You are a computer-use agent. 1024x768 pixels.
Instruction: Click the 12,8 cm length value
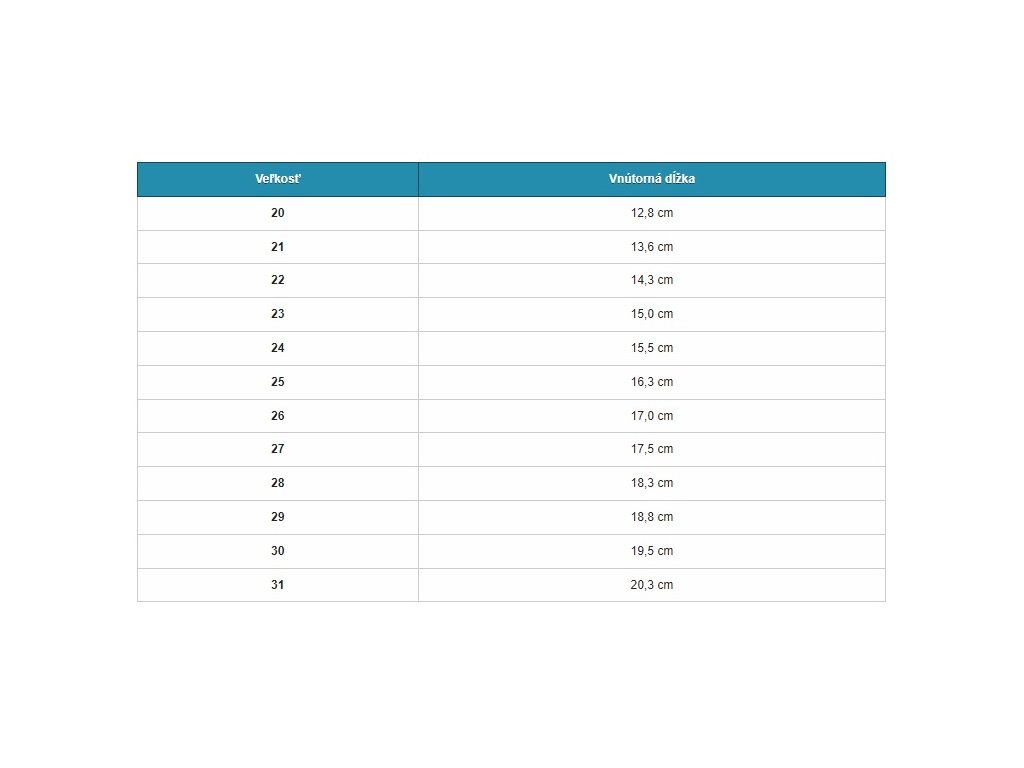pos(652,213)
